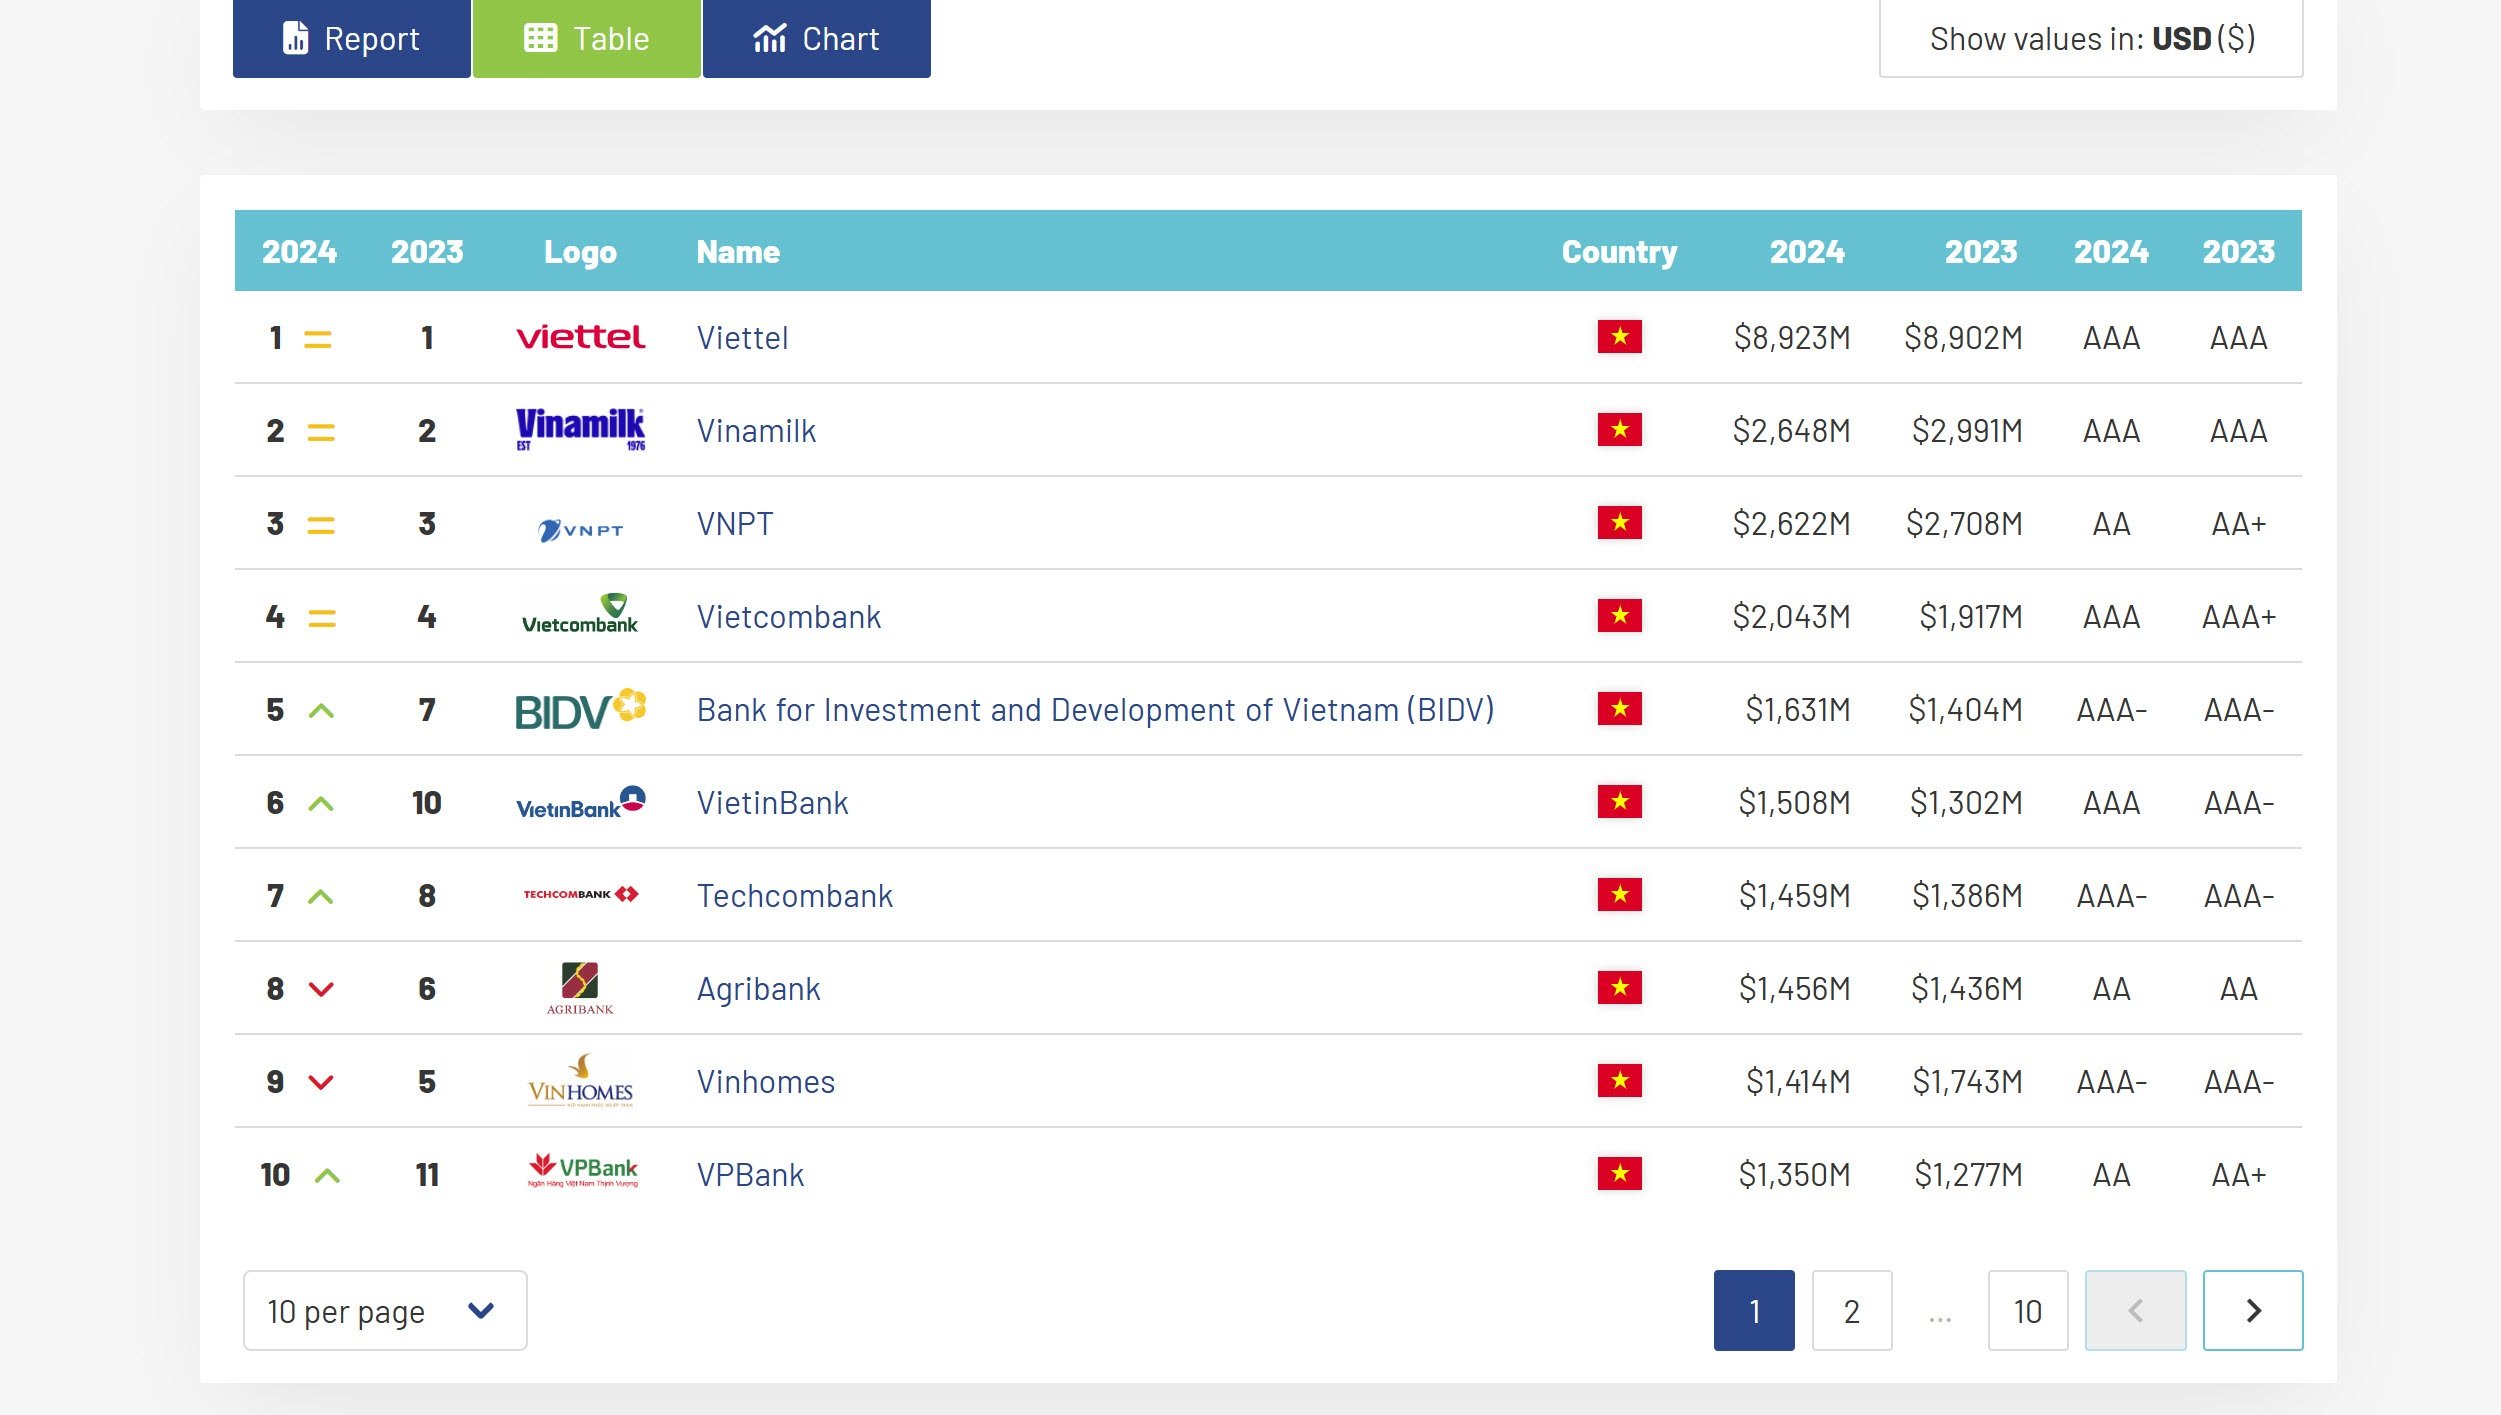
Task: Open the Techcombank brand link
Action: tap(795, 896)
